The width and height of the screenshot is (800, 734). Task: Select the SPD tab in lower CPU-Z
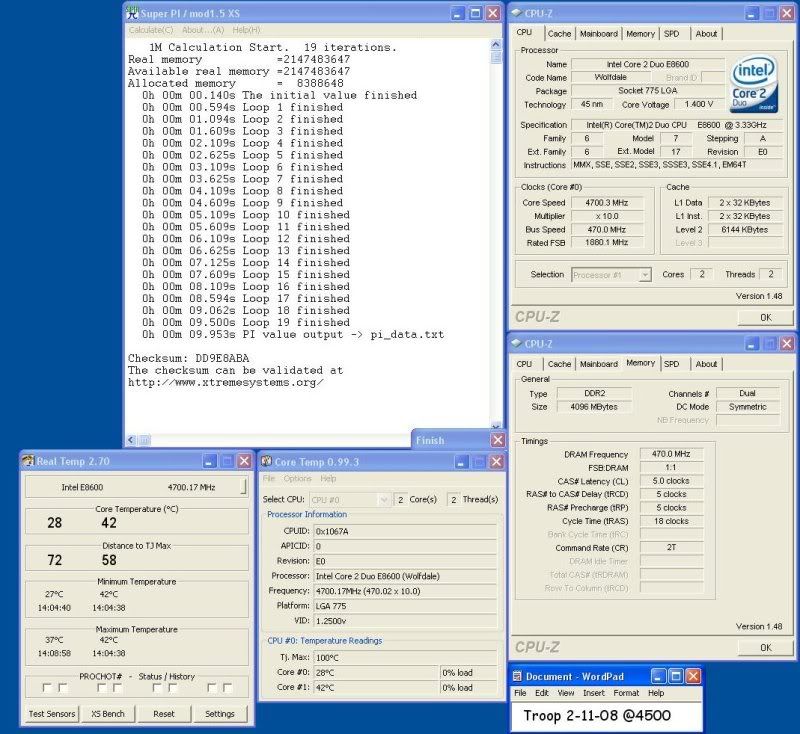[x=671, y=364]
